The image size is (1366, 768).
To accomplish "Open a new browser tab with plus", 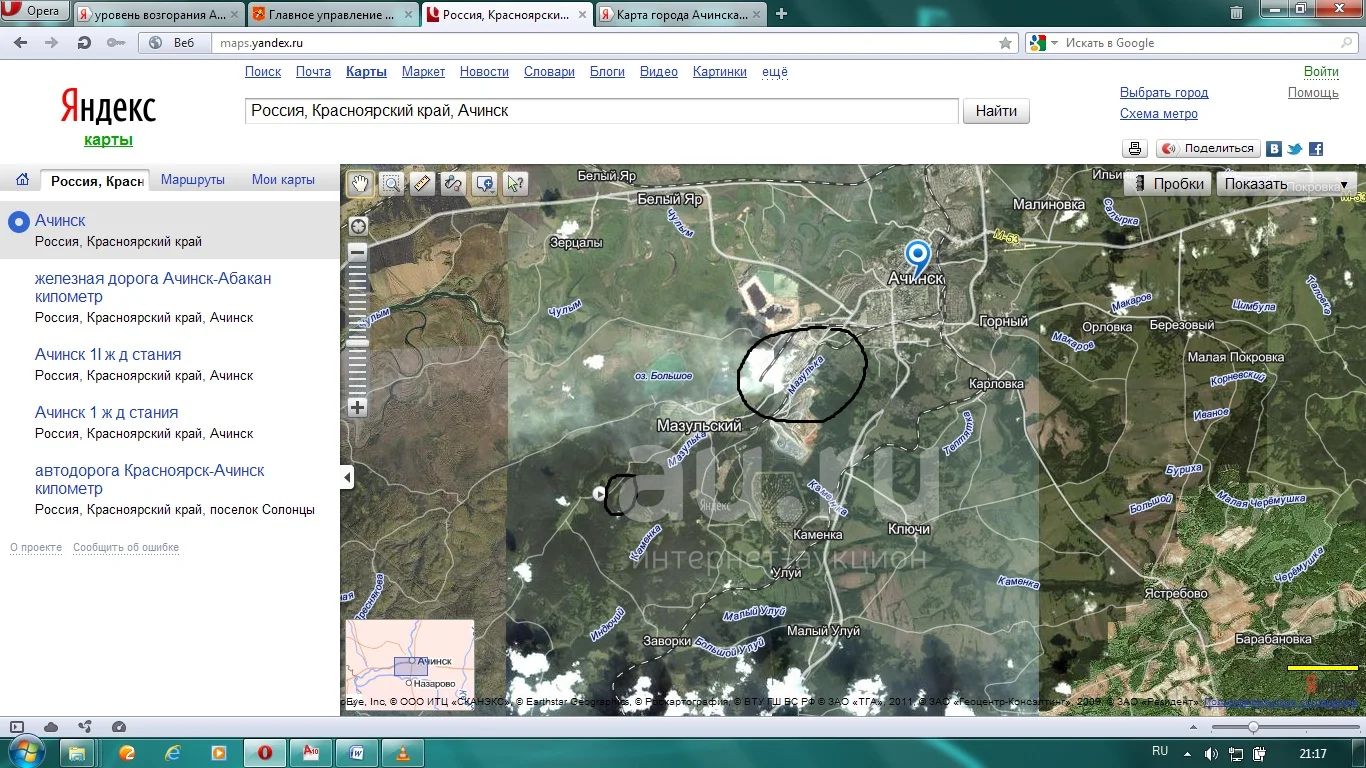I will coord(782,14).
